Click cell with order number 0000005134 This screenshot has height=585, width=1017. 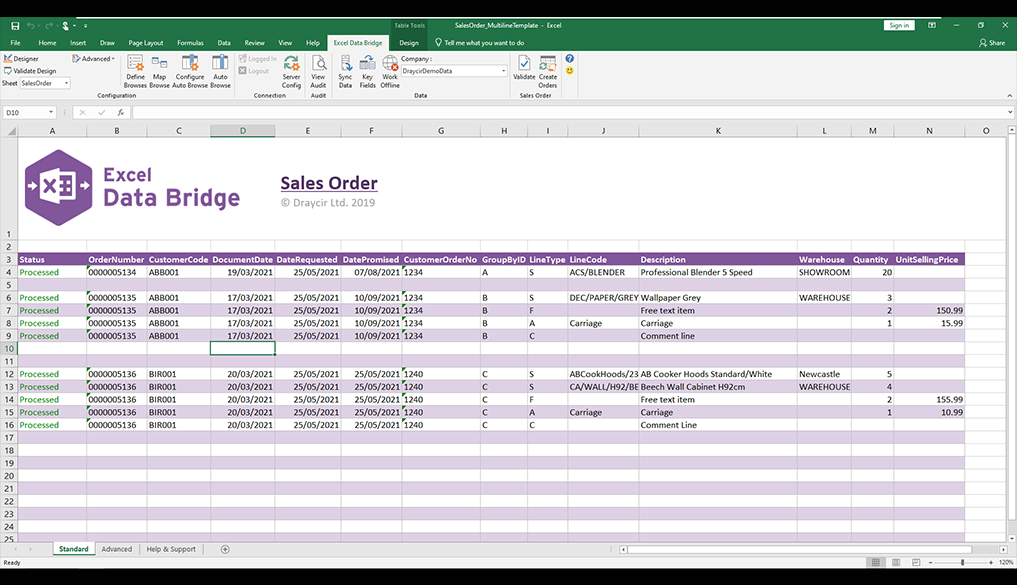click(x=117, y=272)
